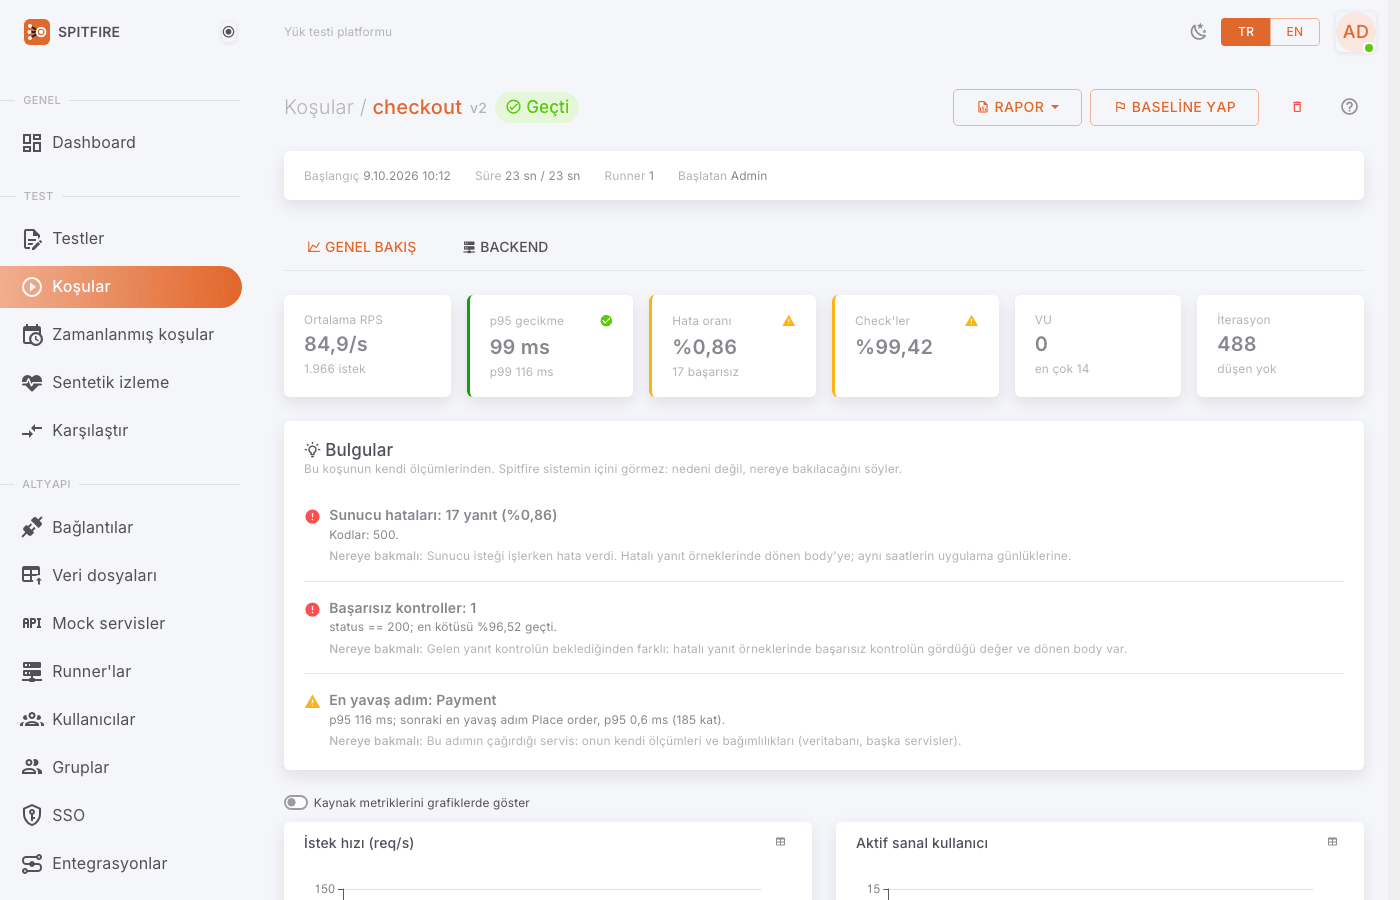The height and width of the screenshot is (900, 1400).
Task: Switch to the GENEL BAKIŞ tab
Action: [361, 247]
